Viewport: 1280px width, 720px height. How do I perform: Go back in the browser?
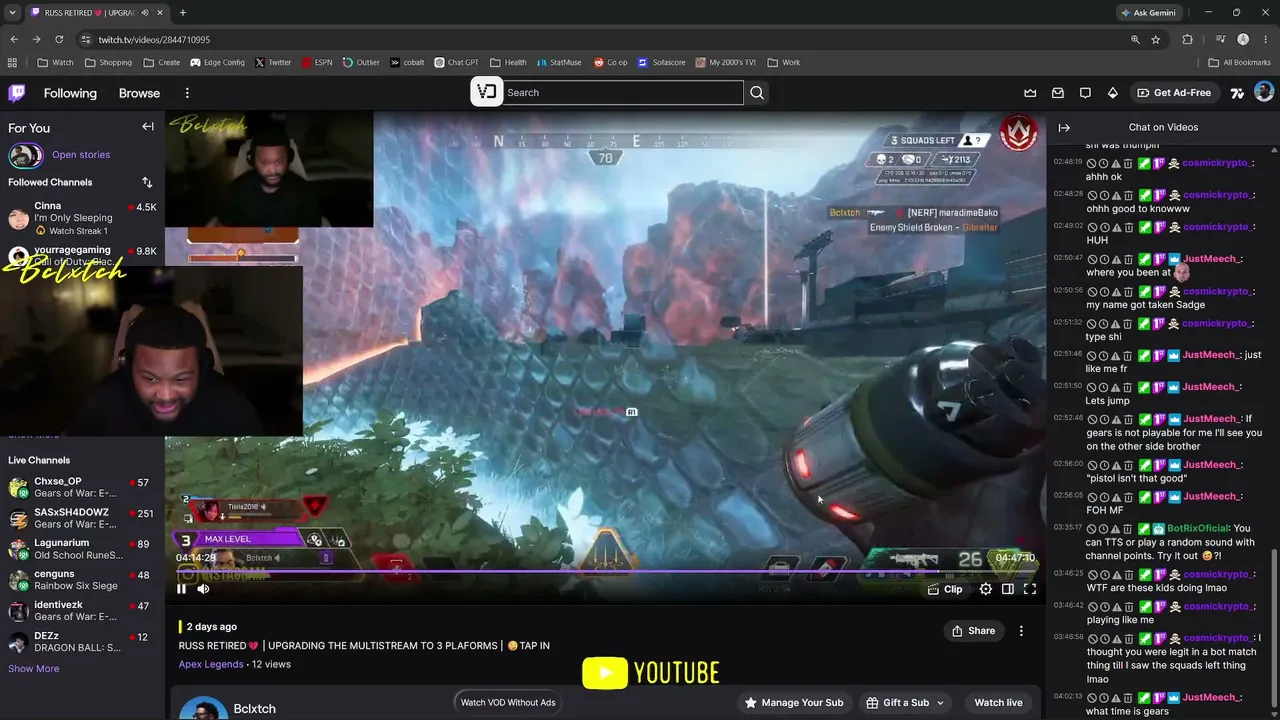pos(14,39)
